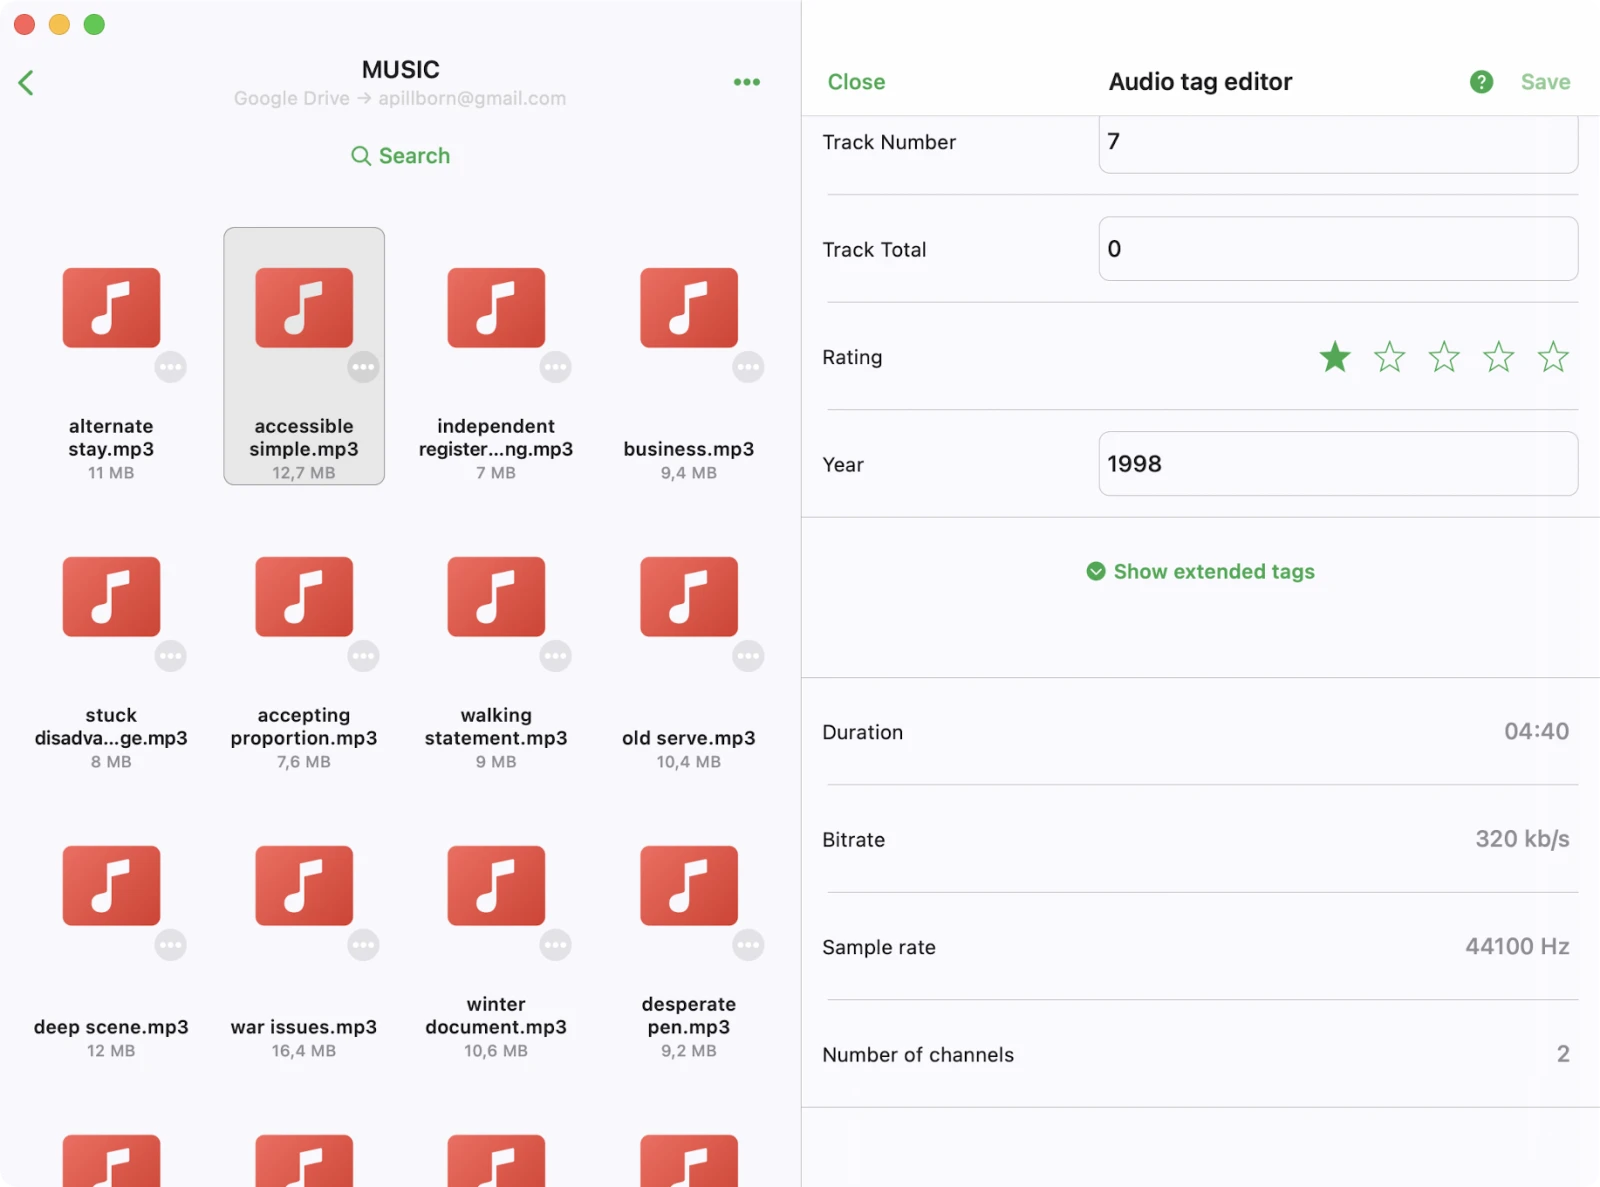Set rating to two stars
Screen dimensions: 1600x1187
[1389, 357]
